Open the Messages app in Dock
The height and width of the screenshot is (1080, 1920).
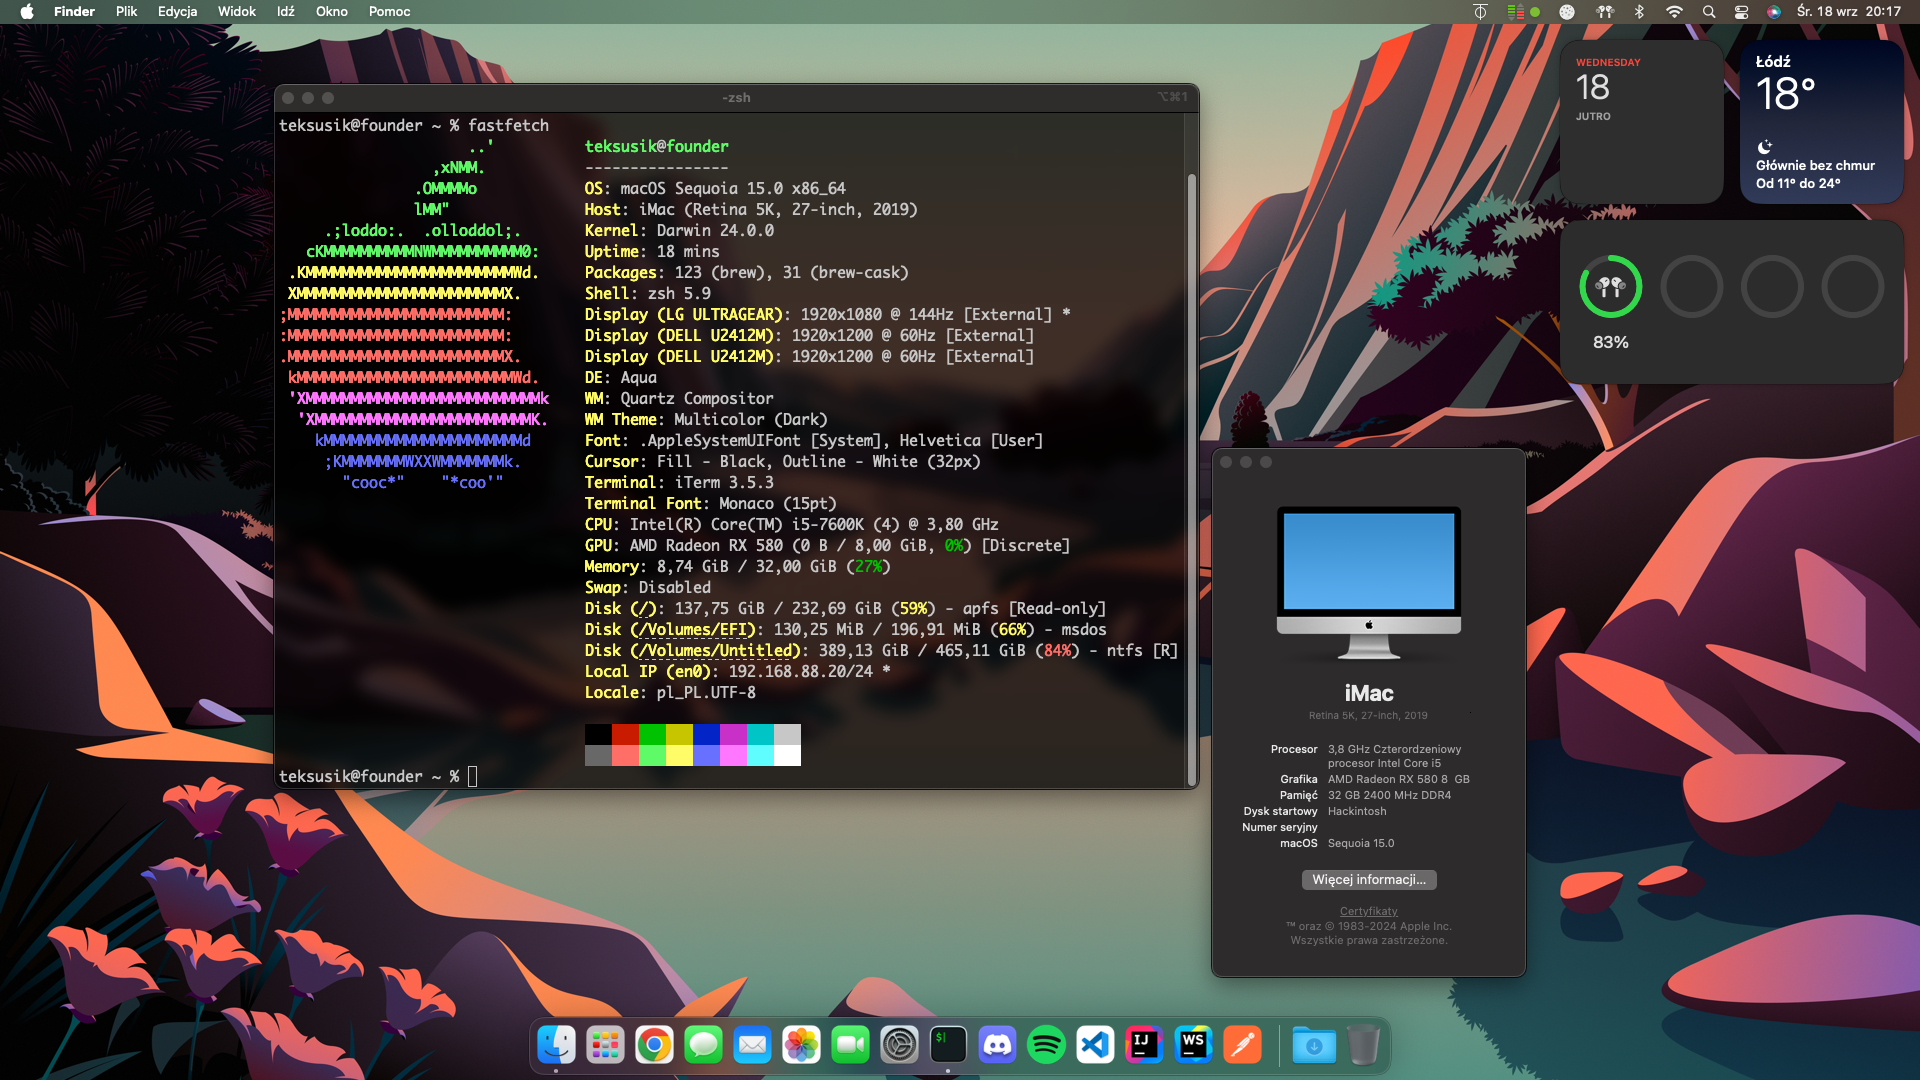(703, 1045)
